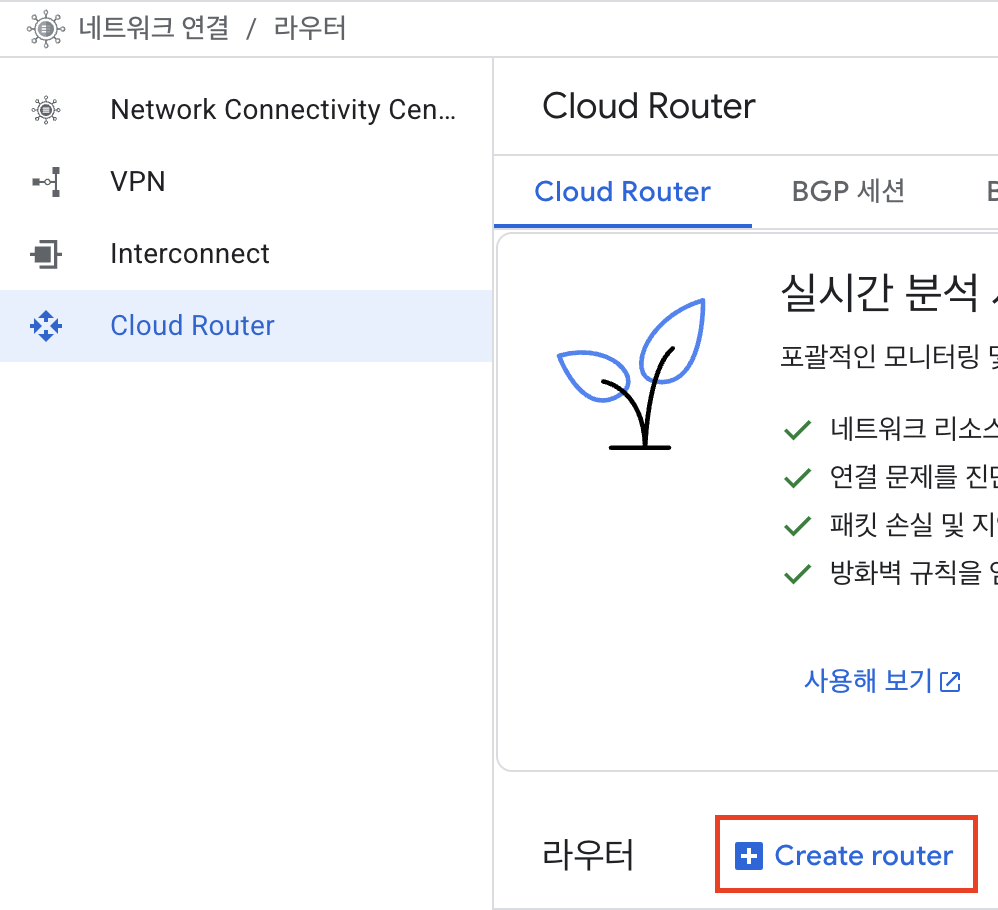The width and height of the screenshot is (998, 910).
Task: Click 라우터 in the header breadcrumb
Action: click(x=309, y=29)
